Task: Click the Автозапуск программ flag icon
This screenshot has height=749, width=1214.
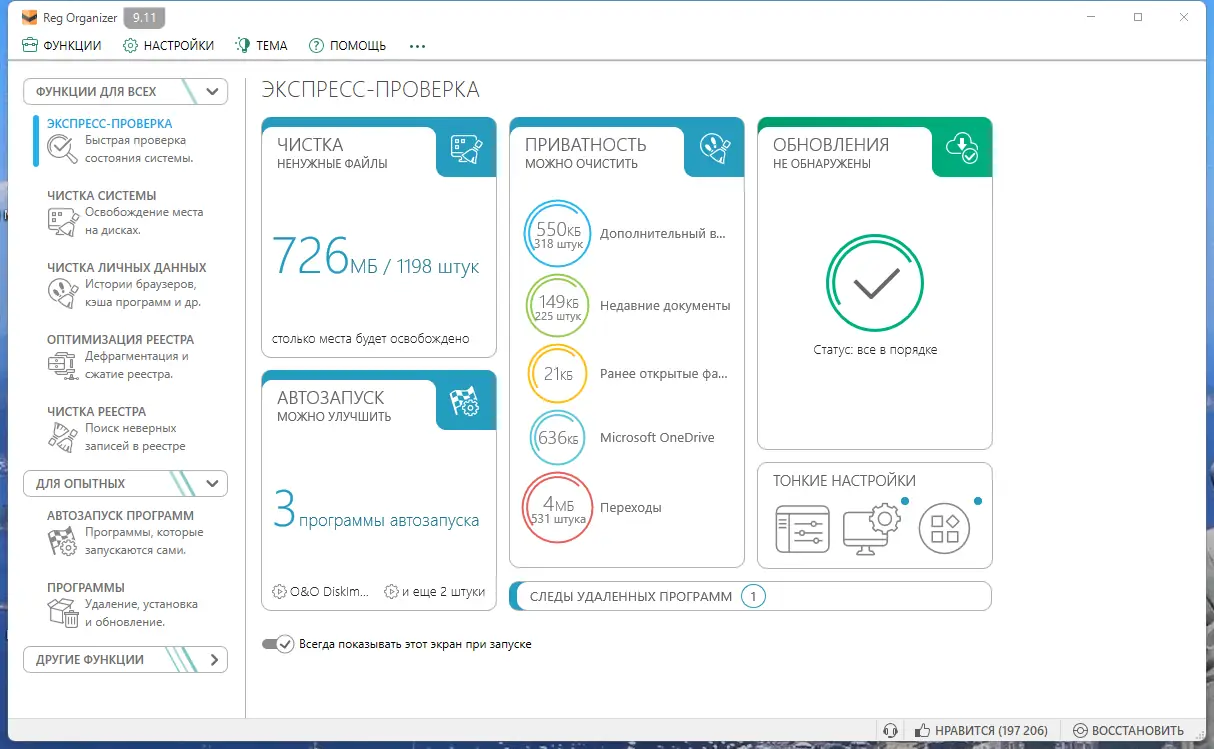Action: 63,541
